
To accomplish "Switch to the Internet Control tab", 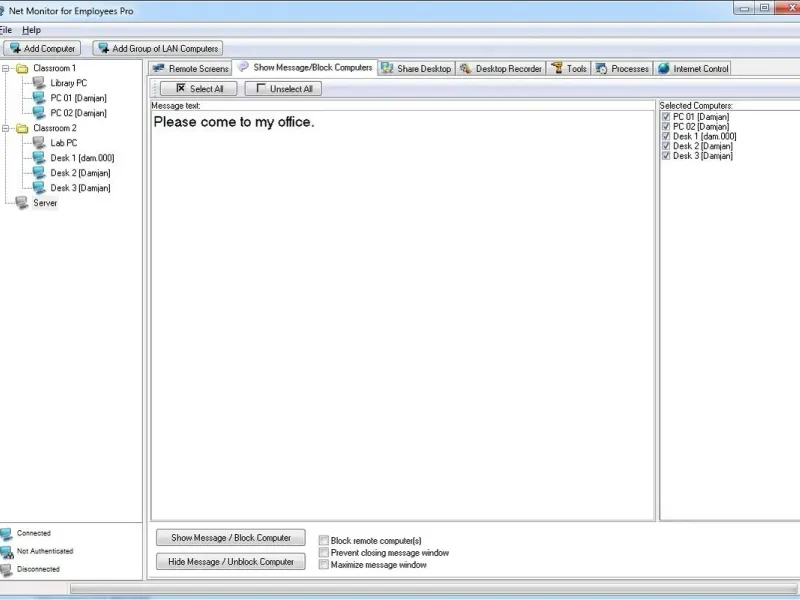I will 693,68.
